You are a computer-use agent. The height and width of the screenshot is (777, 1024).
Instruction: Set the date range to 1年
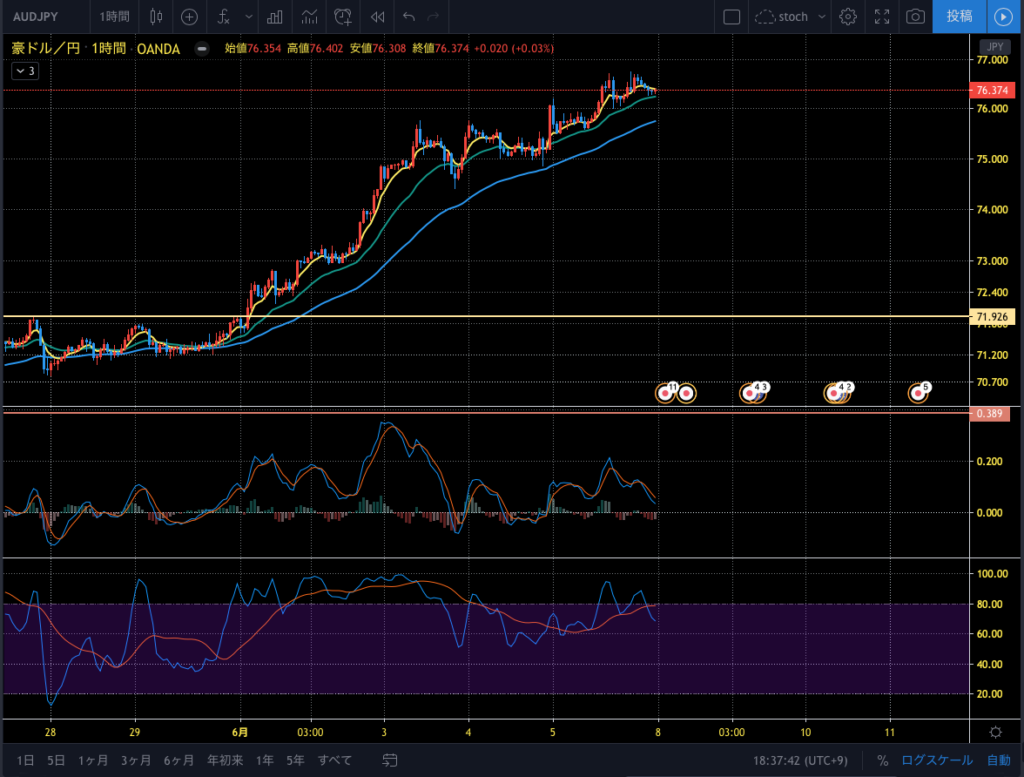click(264, 760)
